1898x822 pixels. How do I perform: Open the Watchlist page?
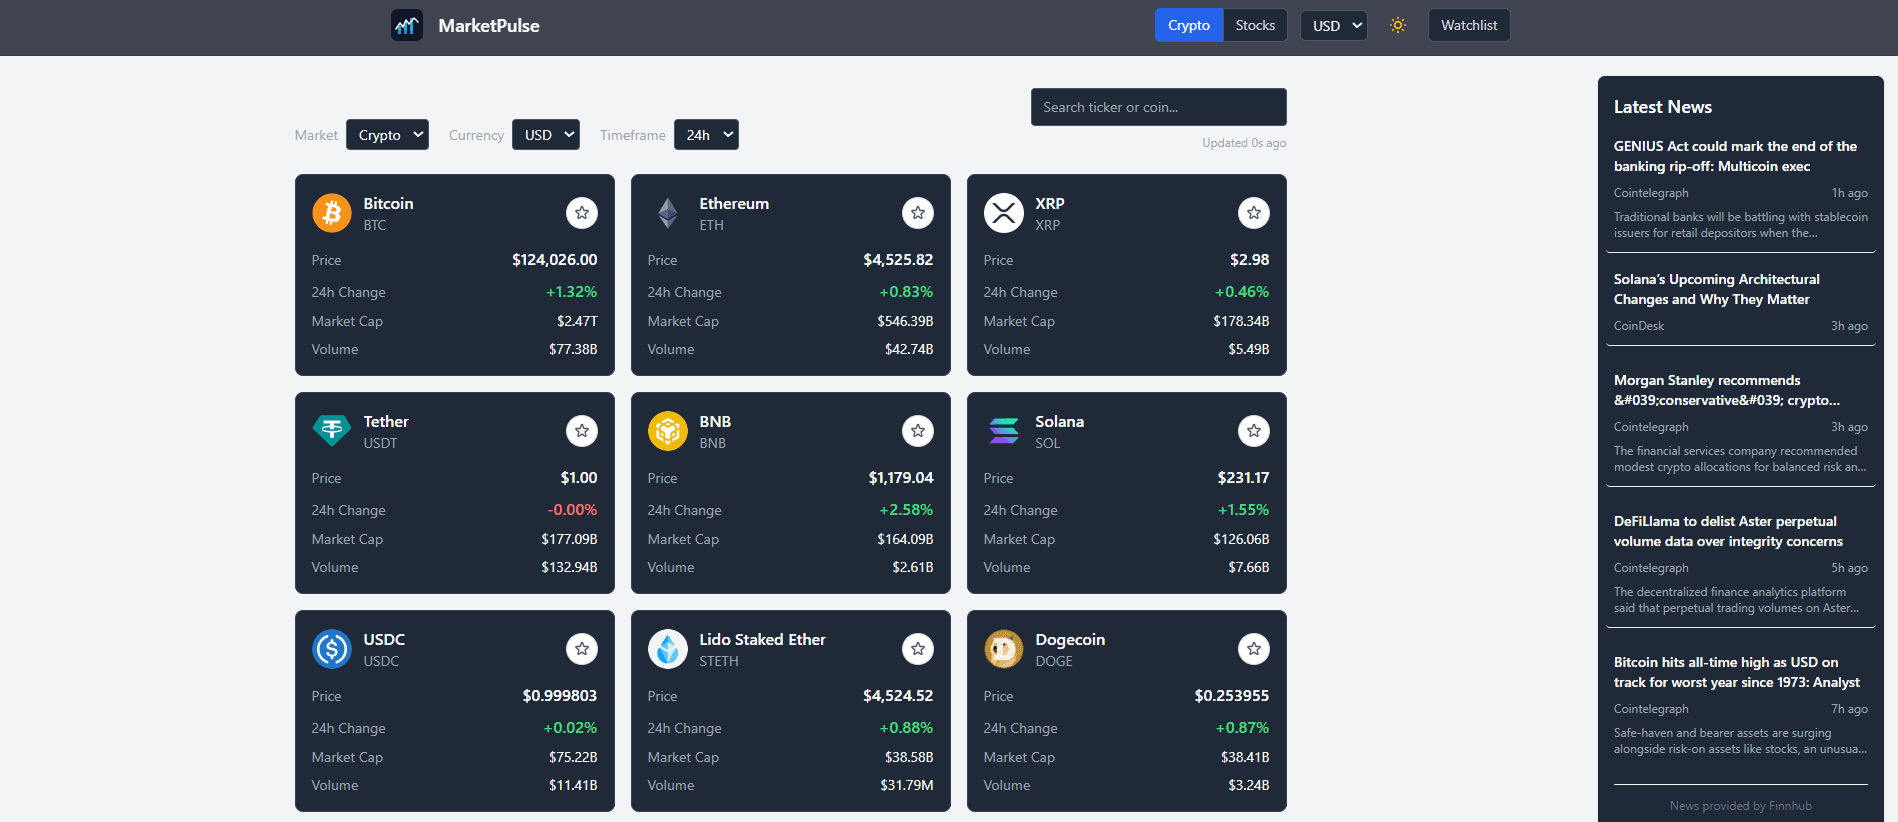[x=1469, y=25]
